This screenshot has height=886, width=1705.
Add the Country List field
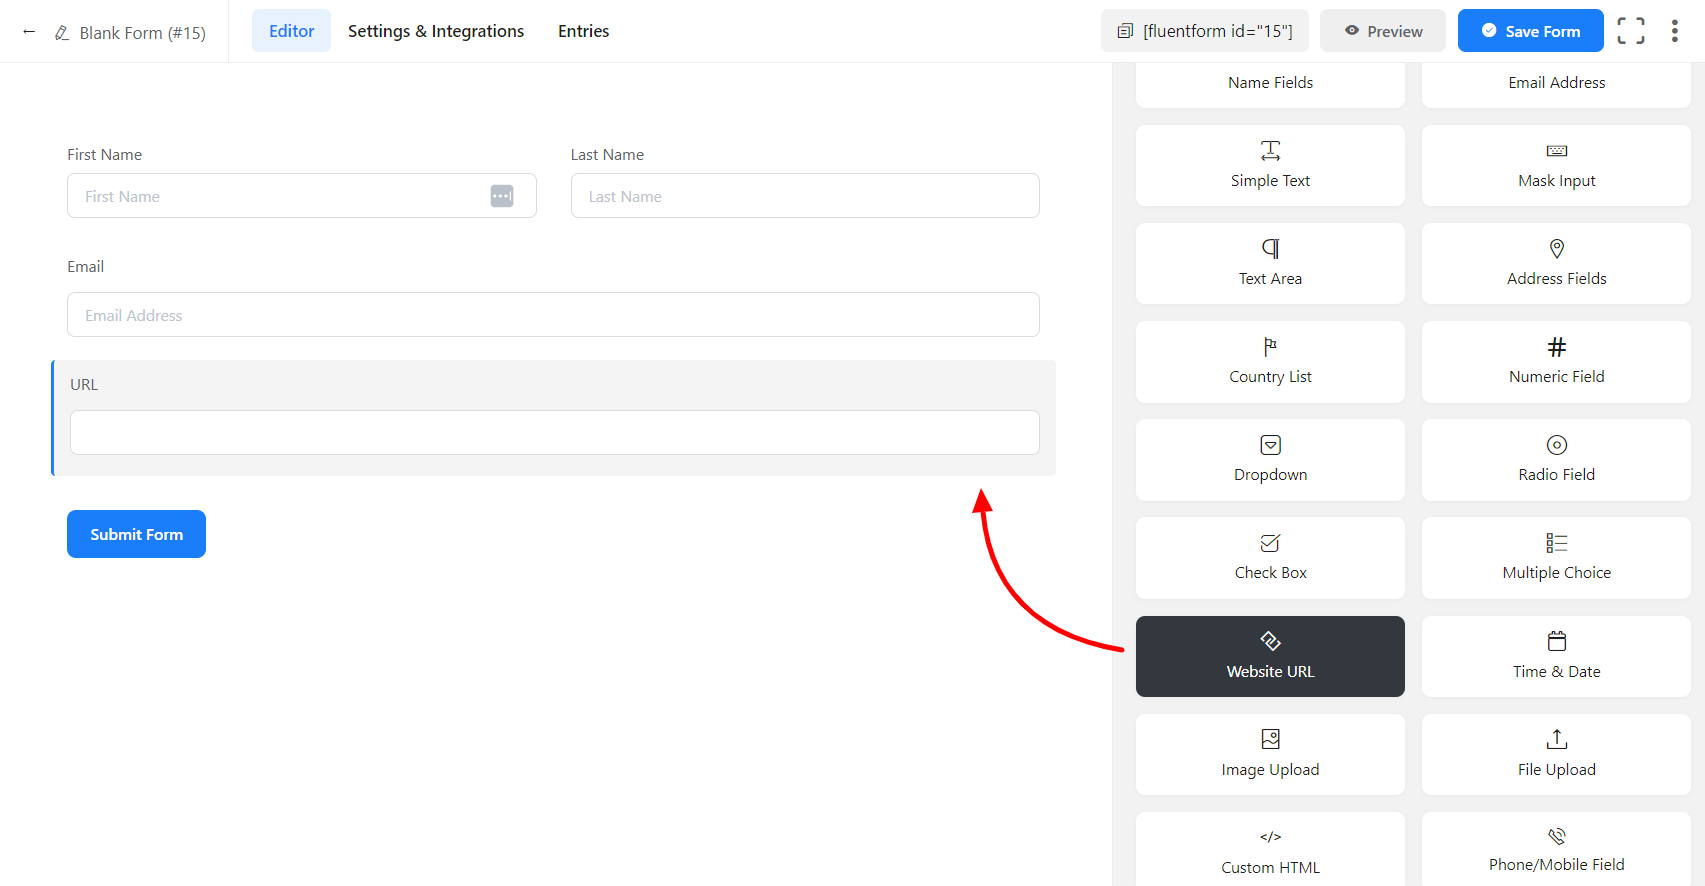(x=1270, y=362)
